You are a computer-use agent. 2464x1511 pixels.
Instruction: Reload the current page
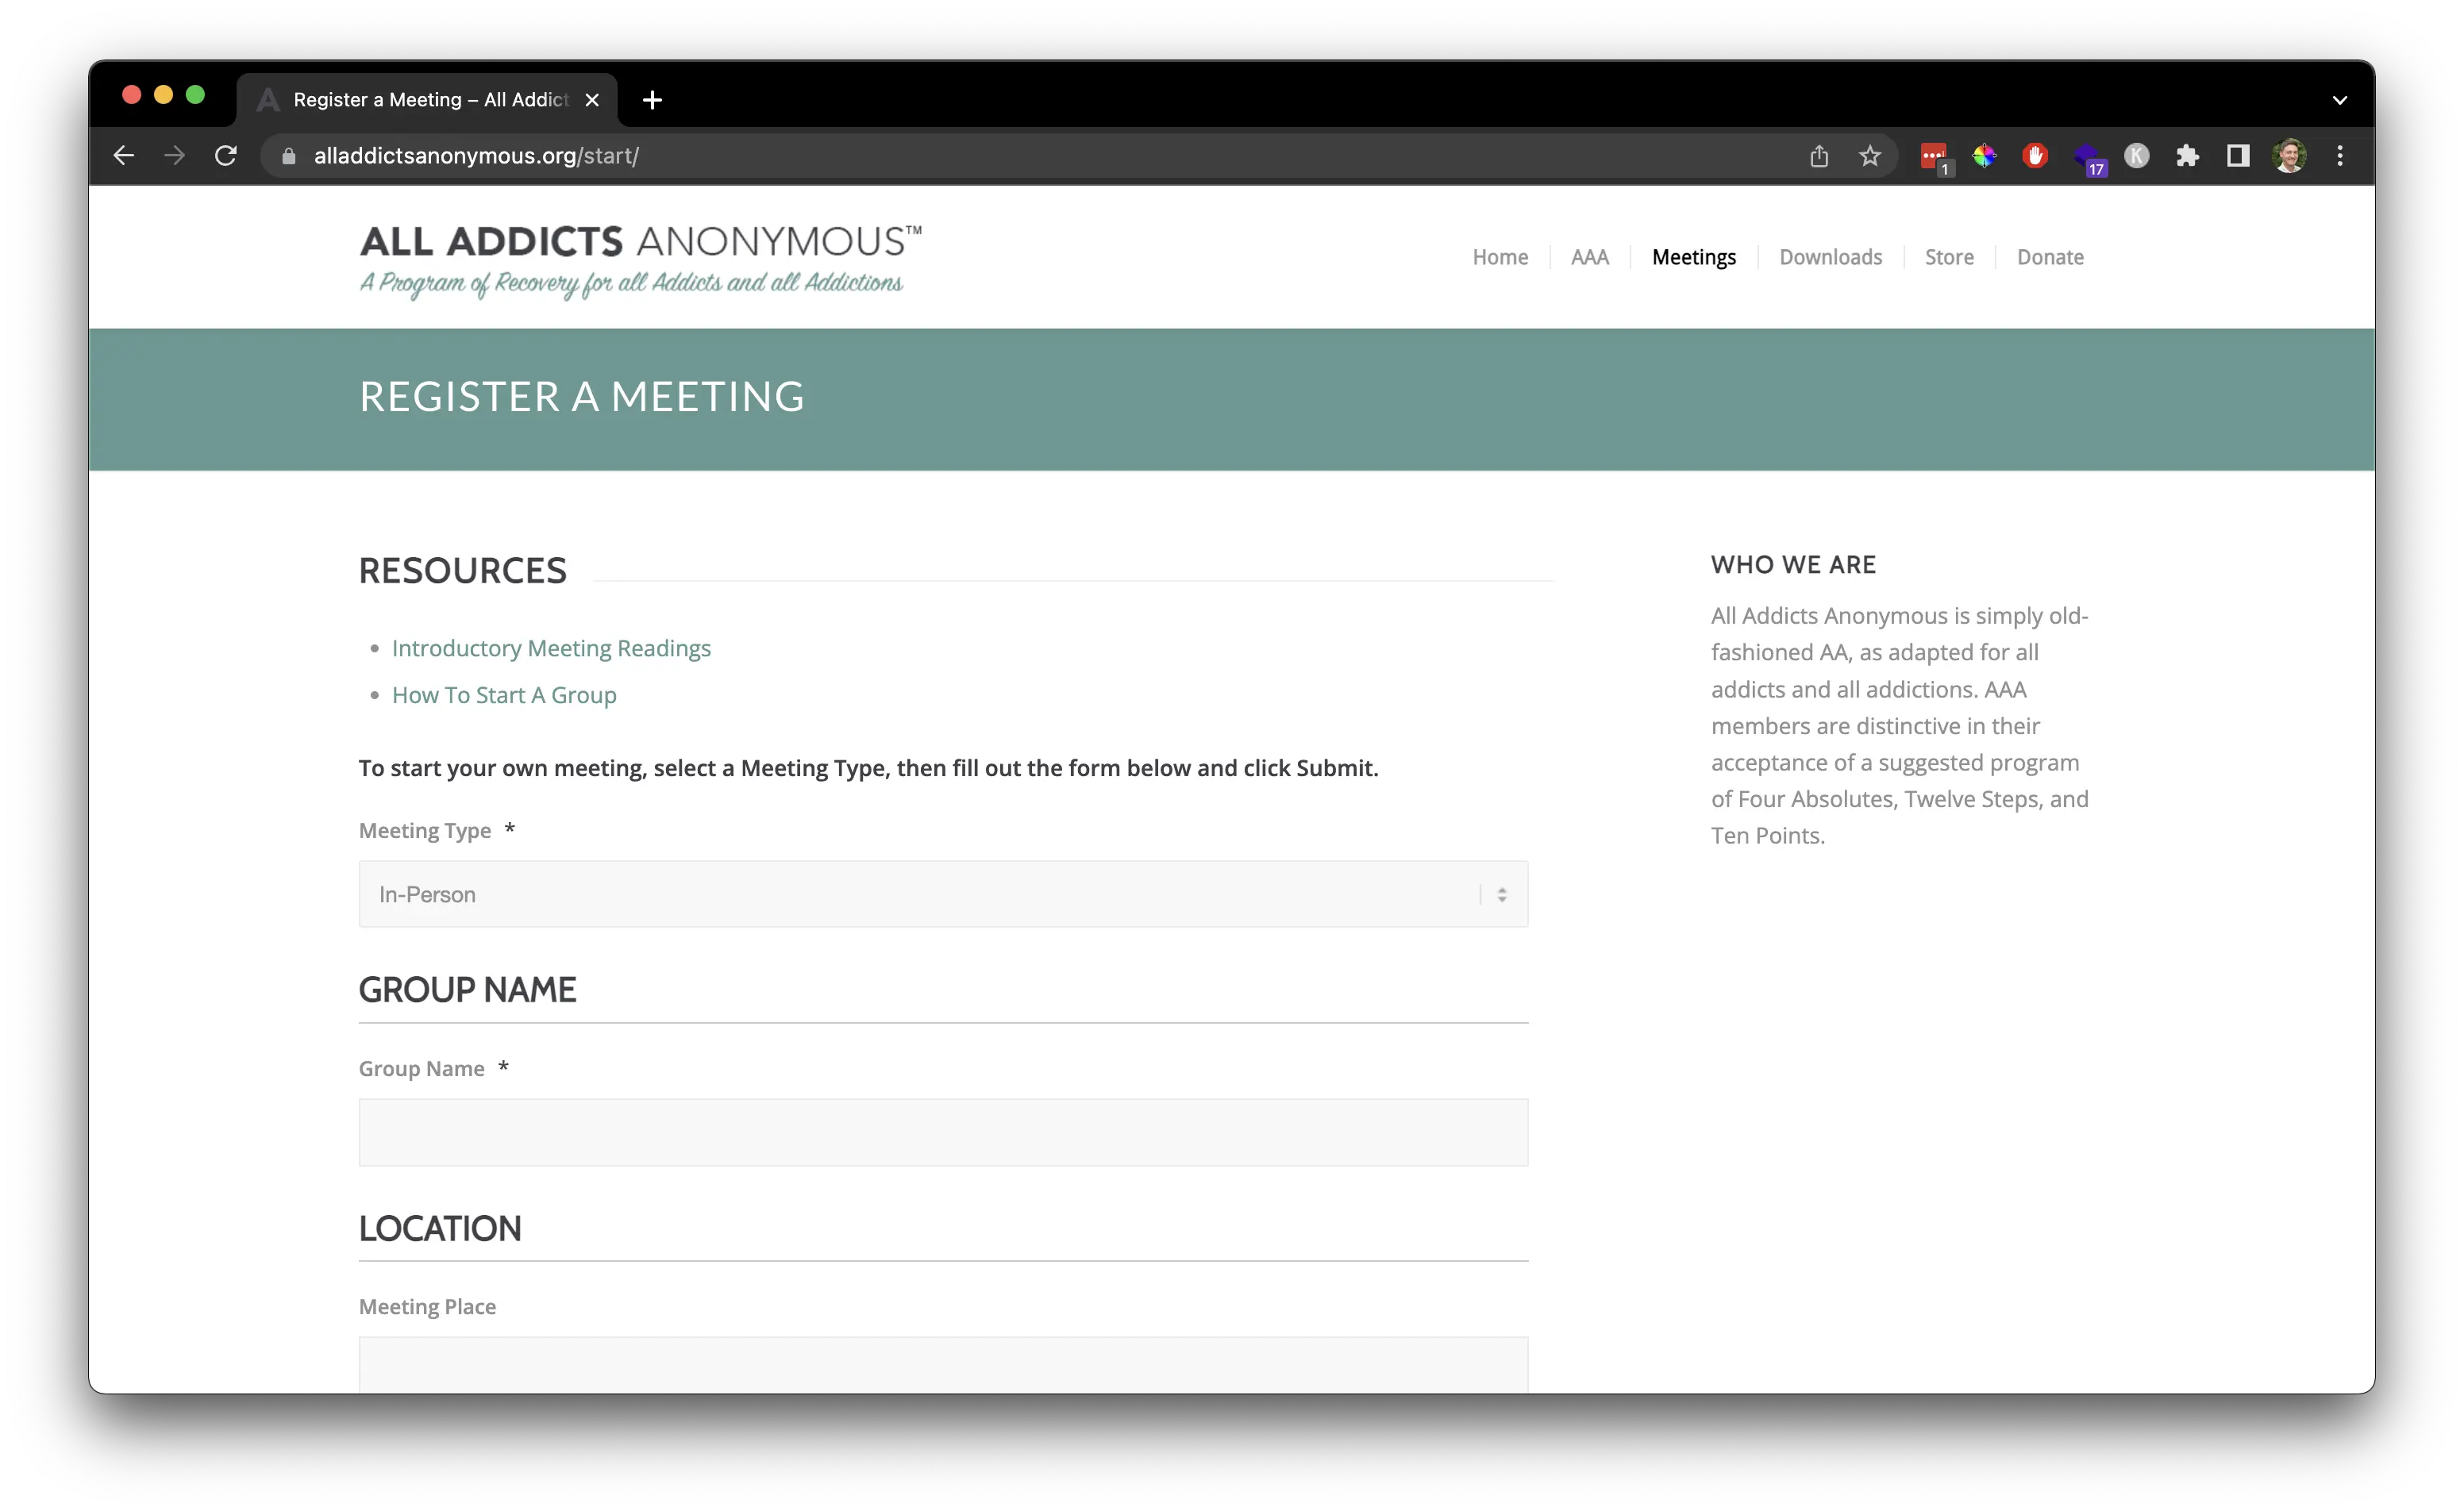pyautogui.click(x=226, y=155)
